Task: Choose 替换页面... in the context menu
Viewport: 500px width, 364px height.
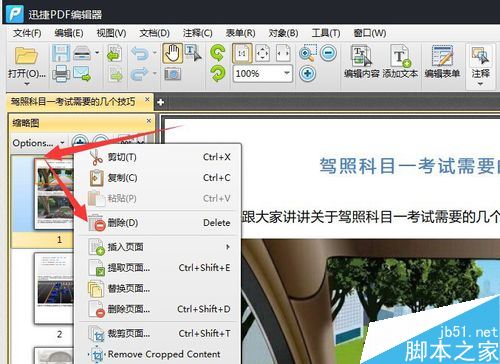Action: click(159, 288)
